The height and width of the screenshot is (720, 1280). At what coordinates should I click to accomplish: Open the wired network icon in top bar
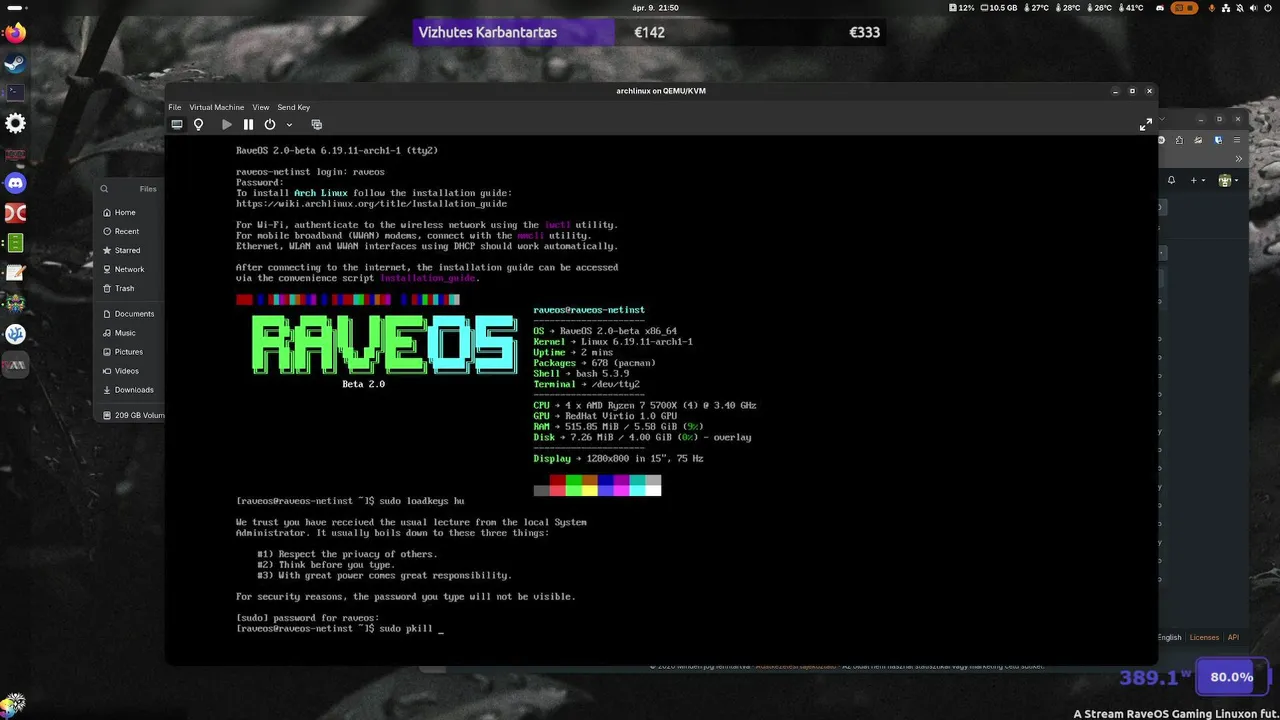1226,8
